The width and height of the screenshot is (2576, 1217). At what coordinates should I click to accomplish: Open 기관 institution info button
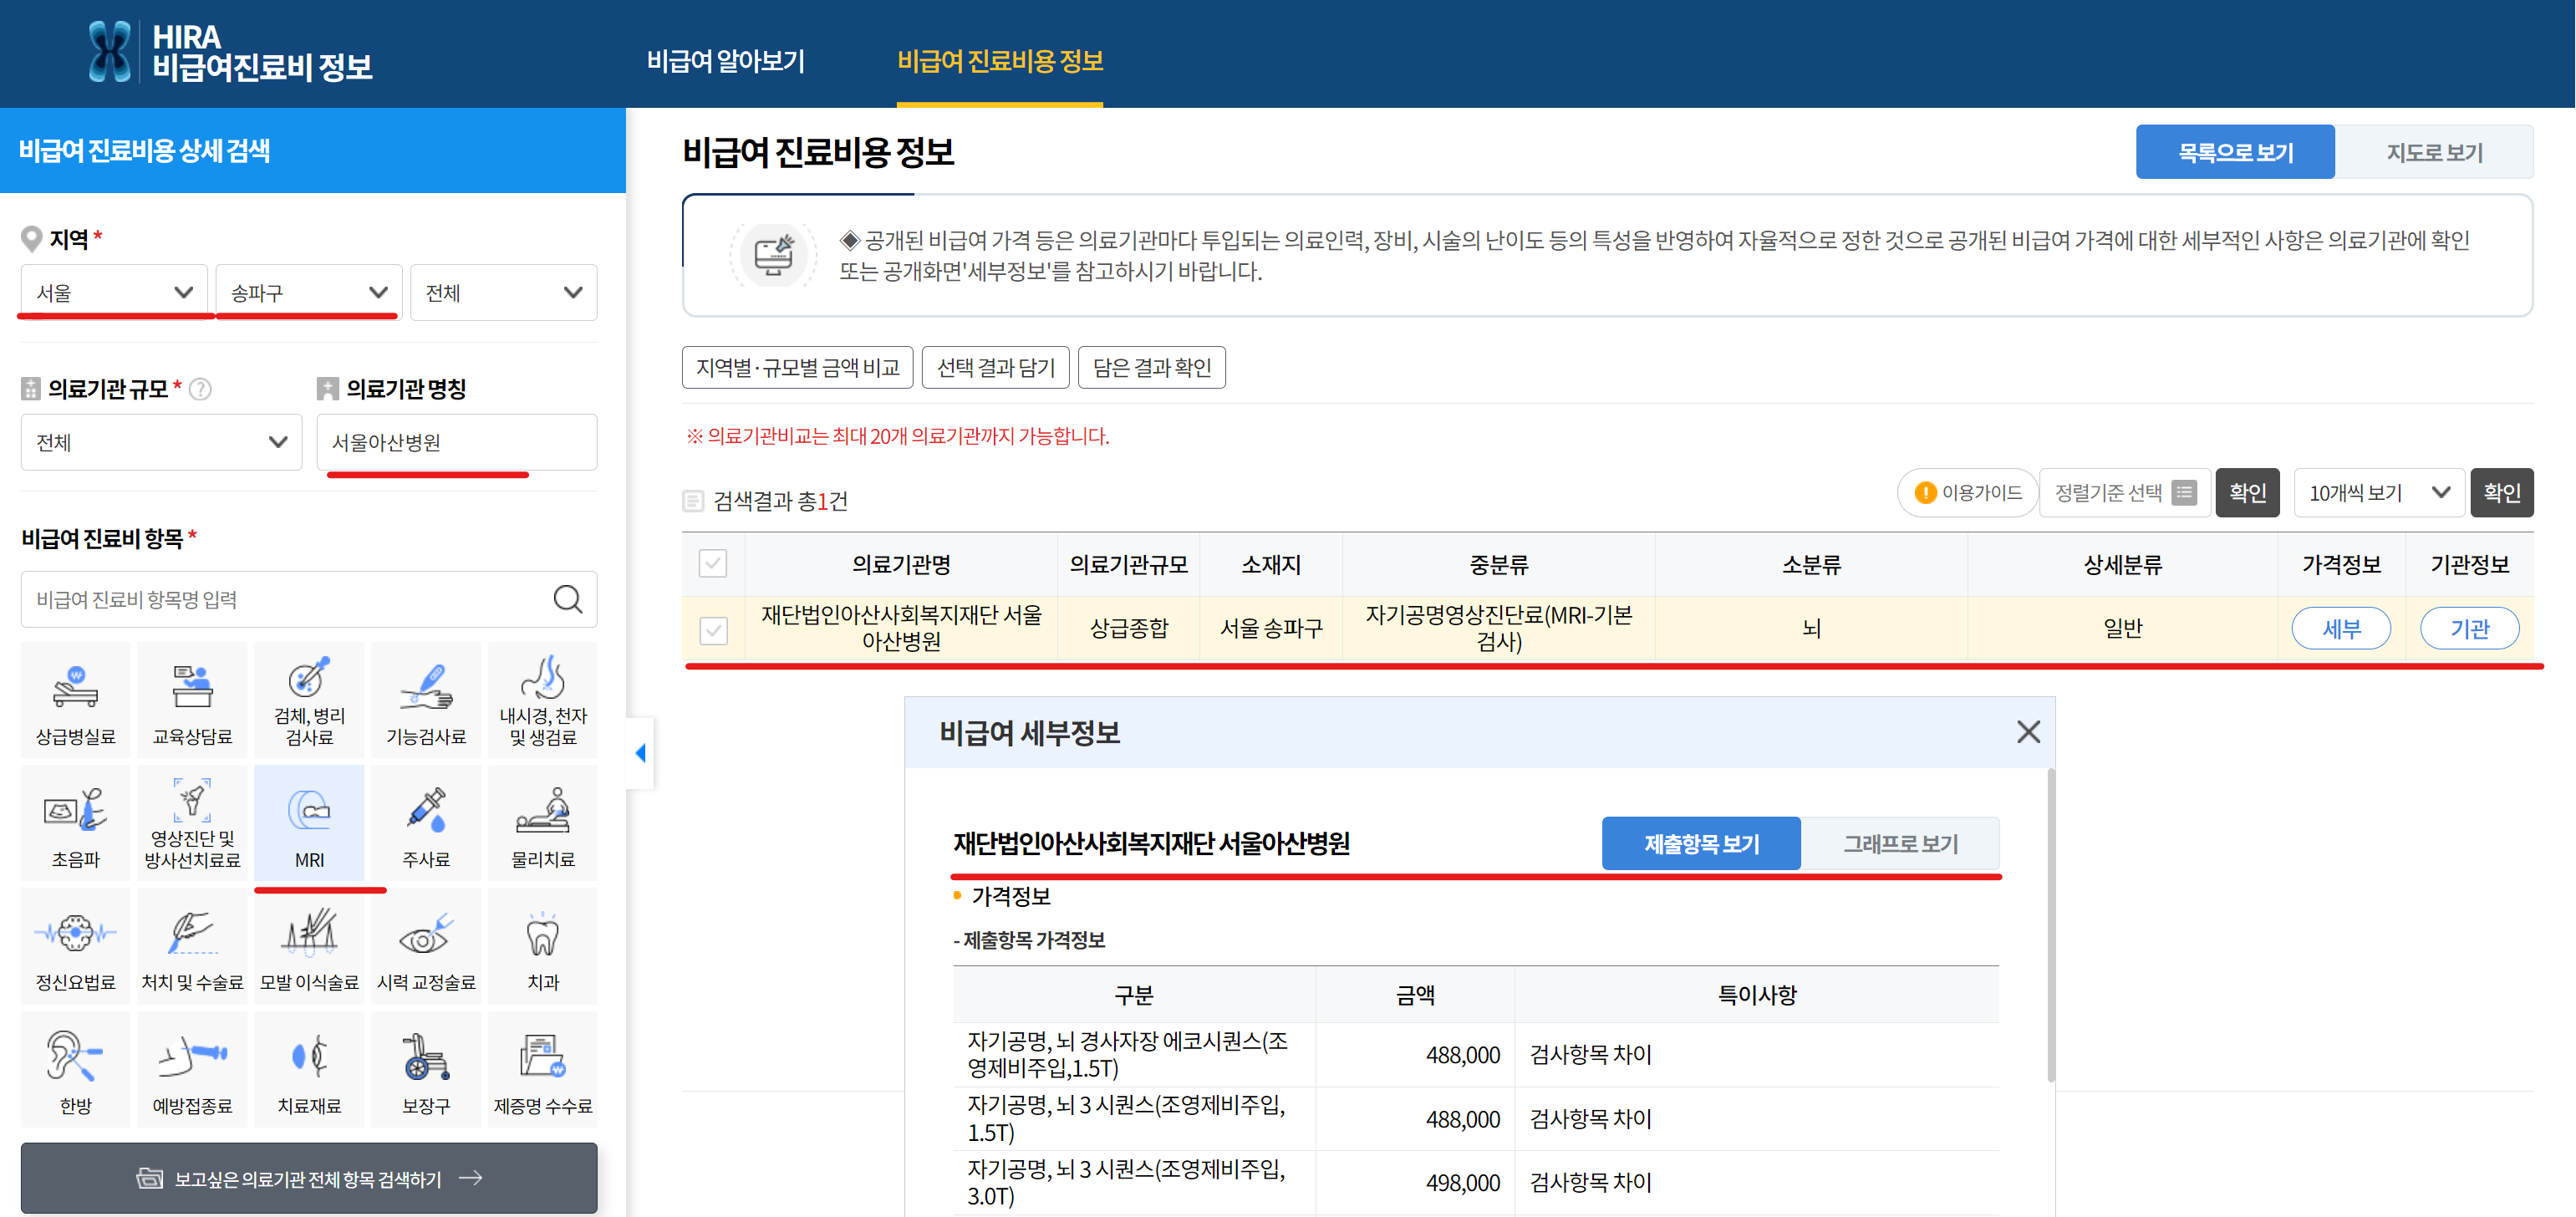pyautogui.click(x=2469, y=628)
